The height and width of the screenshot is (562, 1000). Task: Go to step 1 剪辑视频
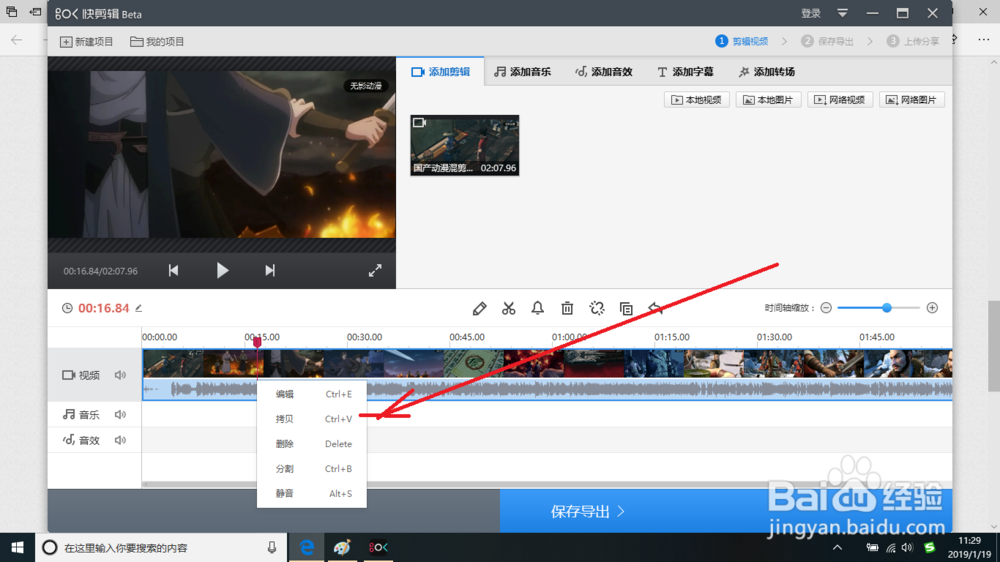tap(742, 41)
